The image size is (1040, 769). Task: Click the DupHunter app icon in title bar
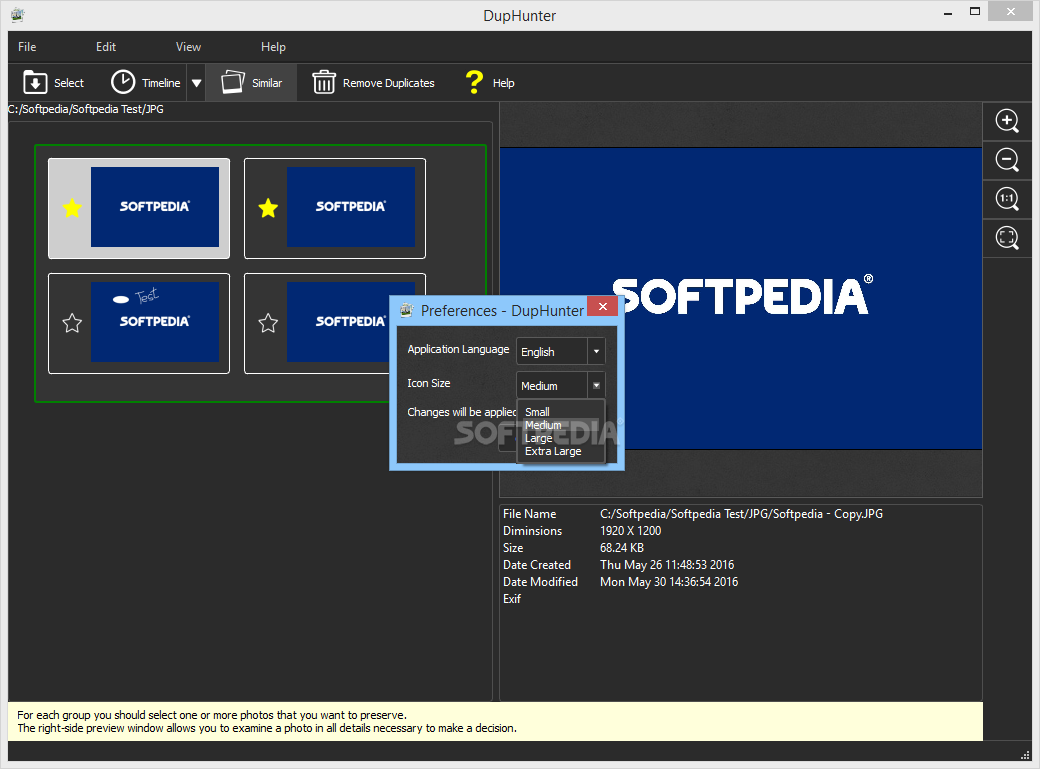point(17,13)
